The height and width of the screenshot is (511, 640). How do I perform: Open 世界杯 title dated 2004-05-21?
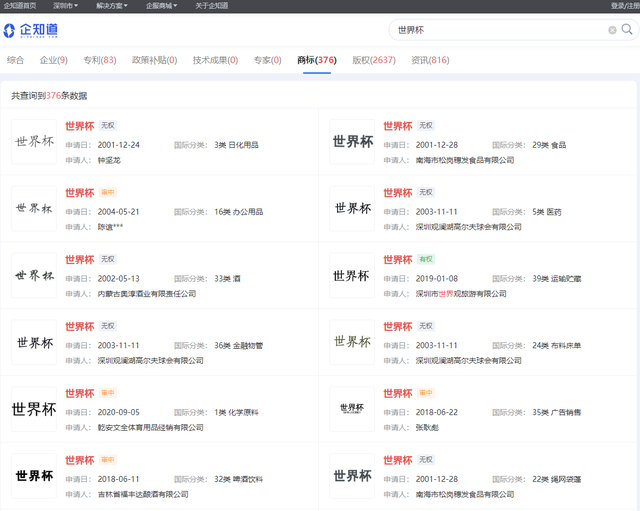point(80,193)
